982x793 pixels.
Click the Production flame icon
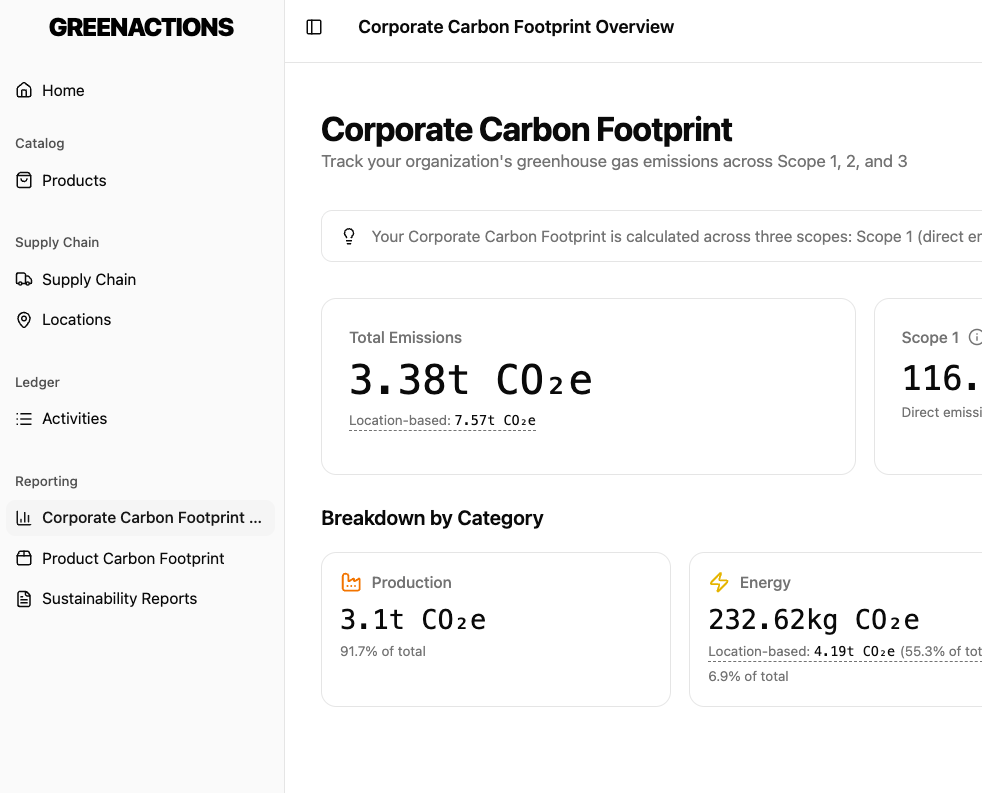click(351, 582)
